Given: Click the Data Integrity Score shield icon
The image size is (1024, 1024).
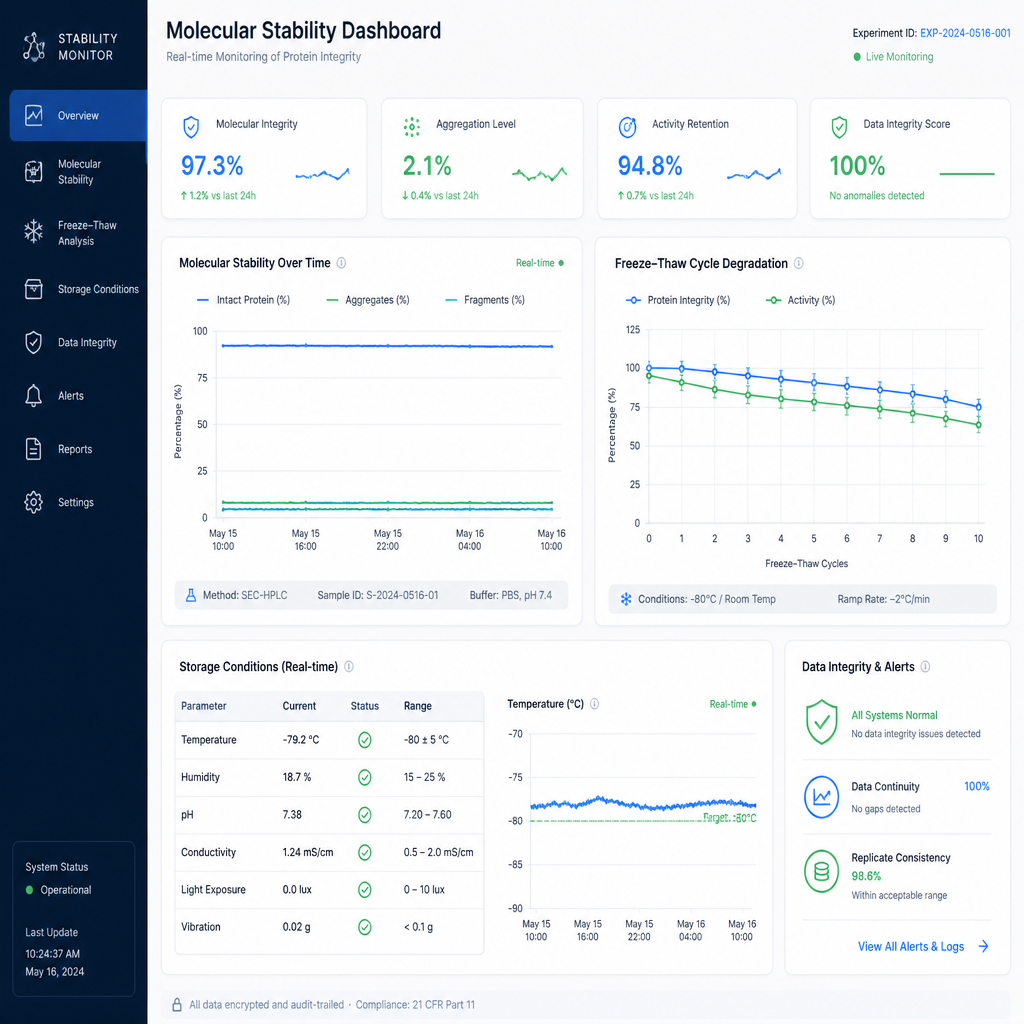Looking at the screenshot, I should pos(839,127).
